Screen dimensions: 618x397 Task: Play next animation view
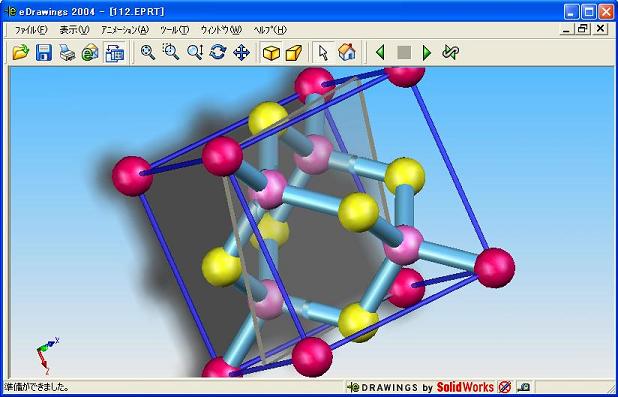tap(427, 52)
